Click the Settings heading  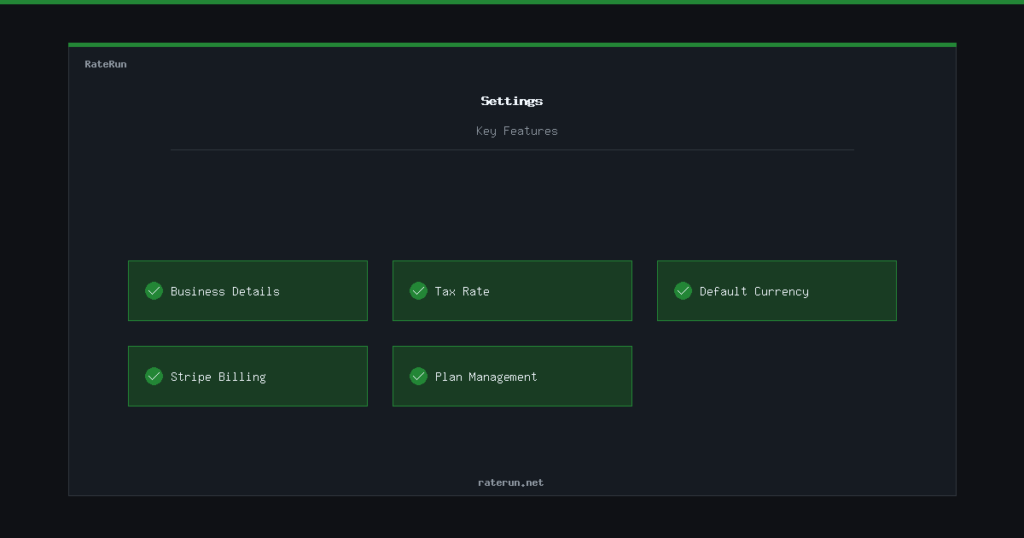[x=512, y=101]
